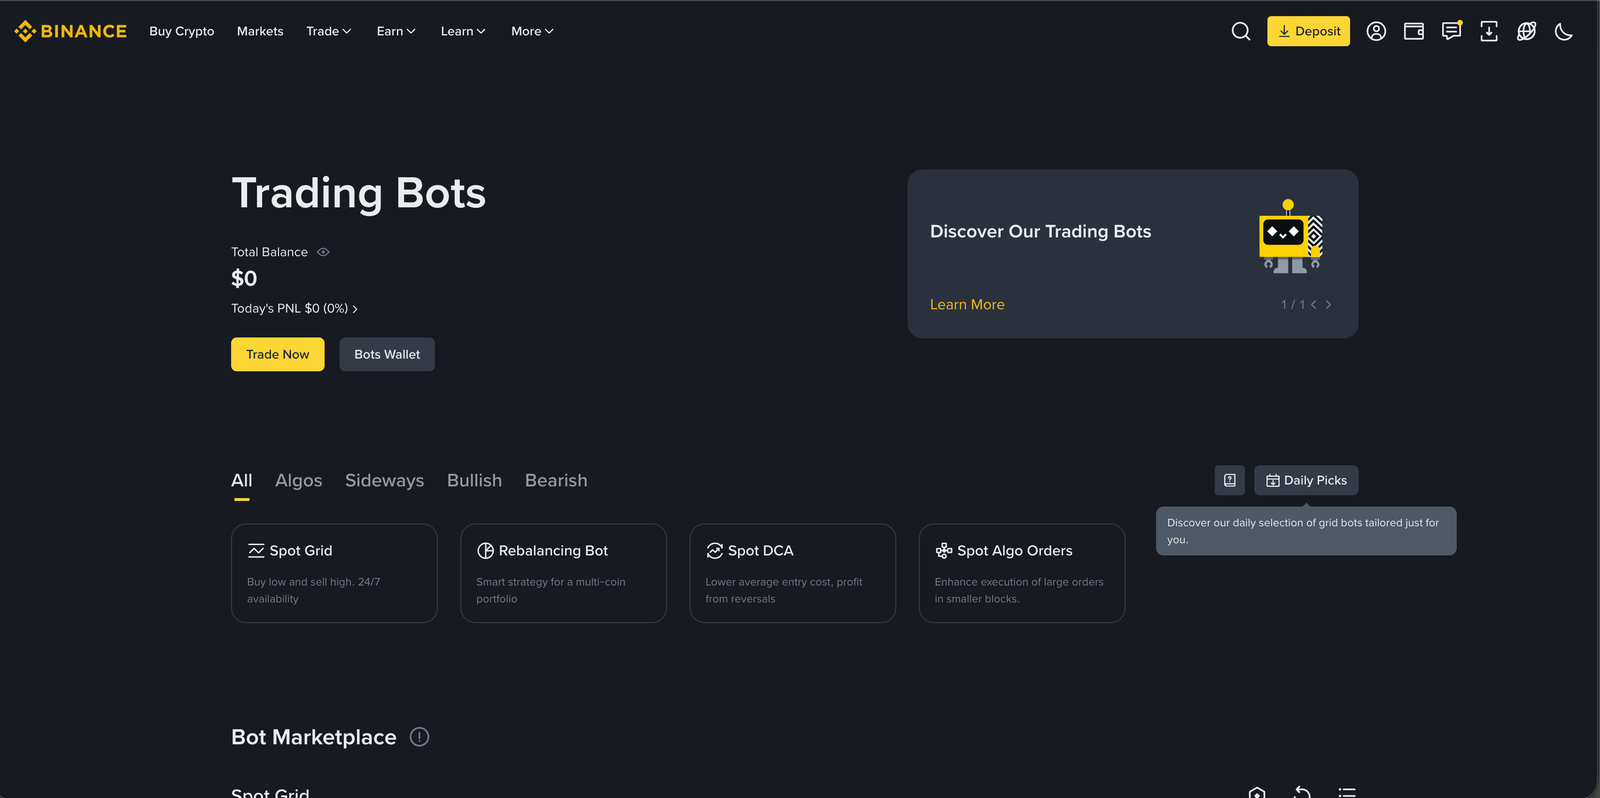The image size is (1600, 798).
Task: Select the Sideways tab
Action: tap(385, 481)
